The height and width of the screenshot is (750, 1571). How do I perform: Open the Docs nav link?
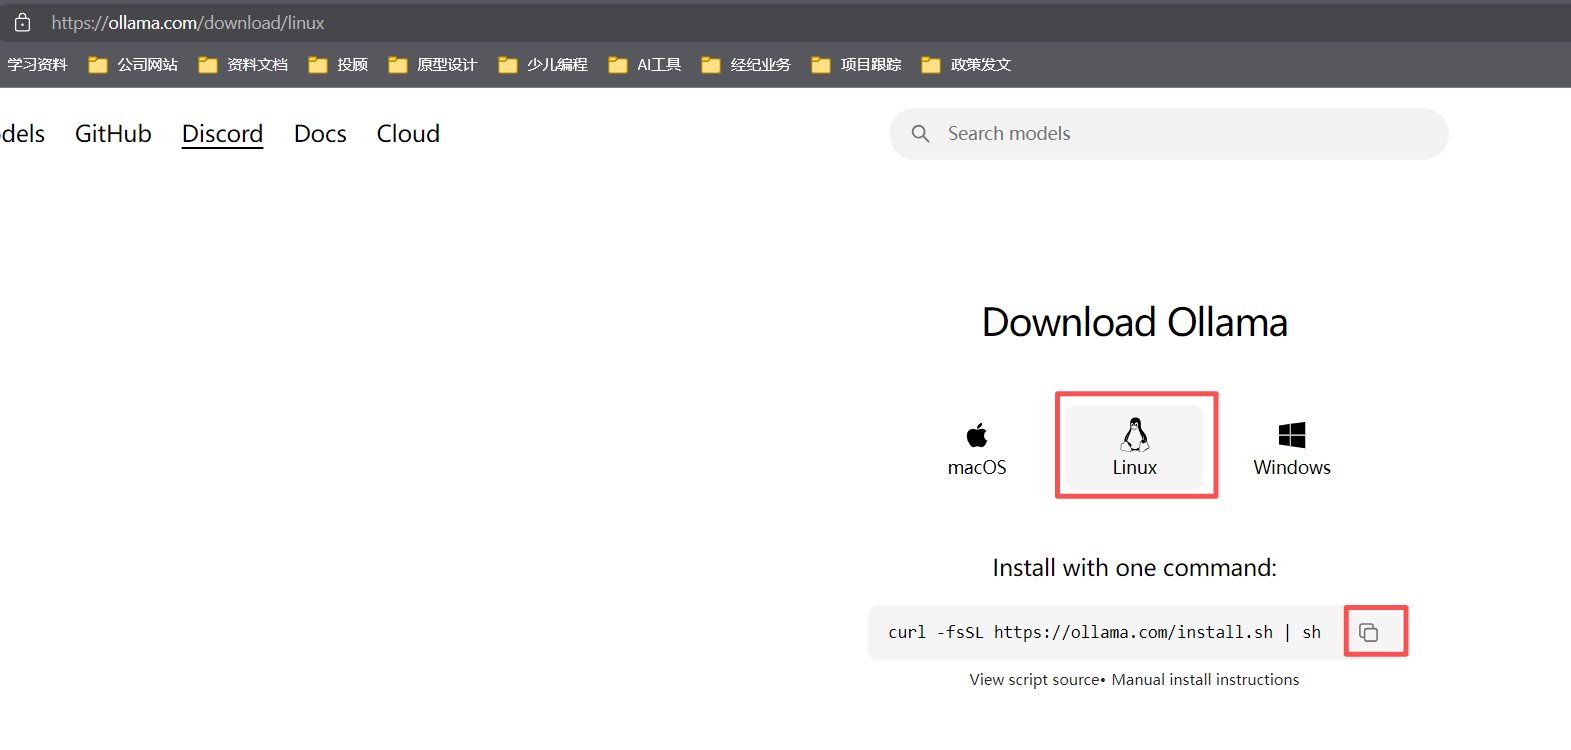[320, 134]
